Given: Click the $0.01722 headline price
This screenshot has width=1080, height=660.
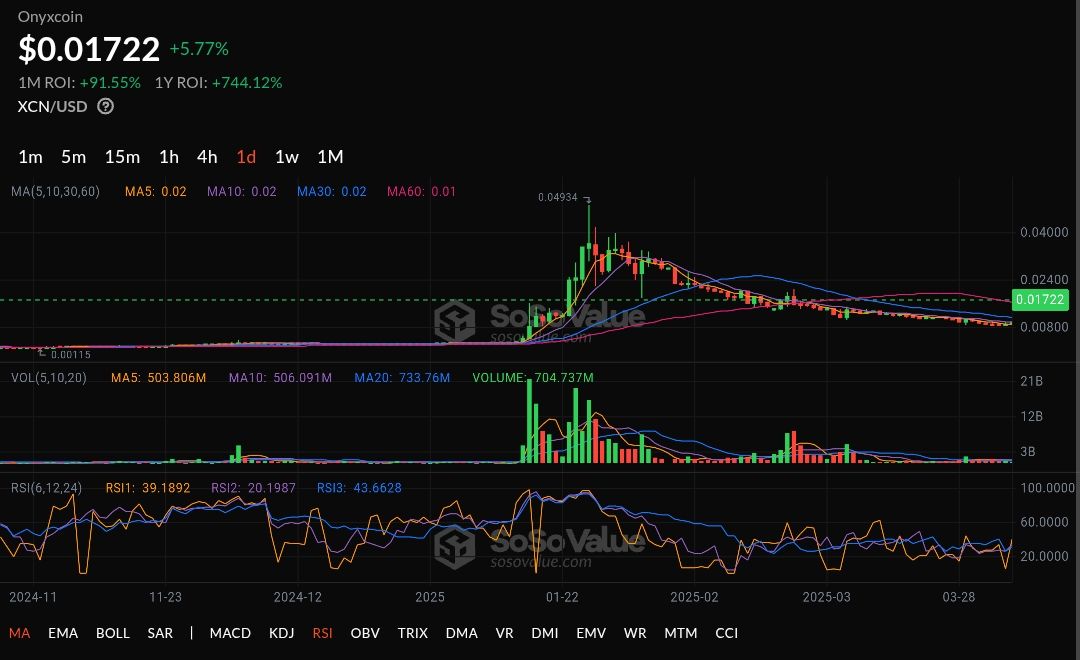Looking at the screenshot, I should 89,49.
